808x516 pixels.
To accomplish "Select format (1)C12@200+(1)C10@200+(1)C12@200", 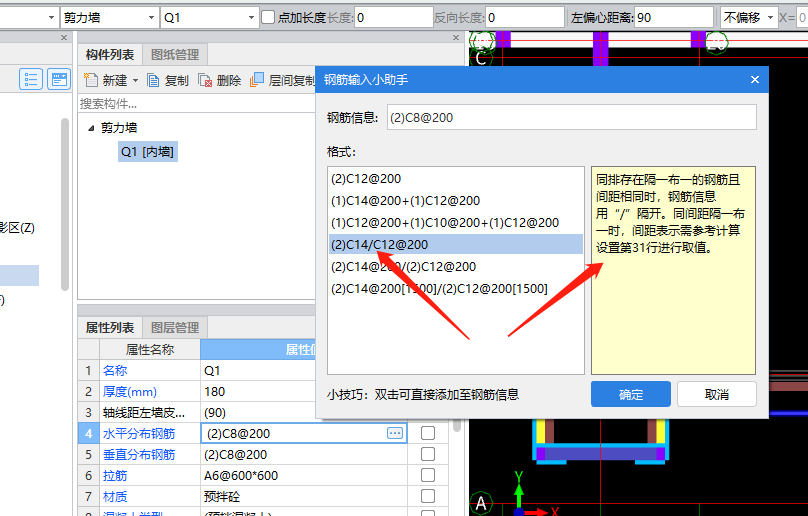I will [456, 223].
